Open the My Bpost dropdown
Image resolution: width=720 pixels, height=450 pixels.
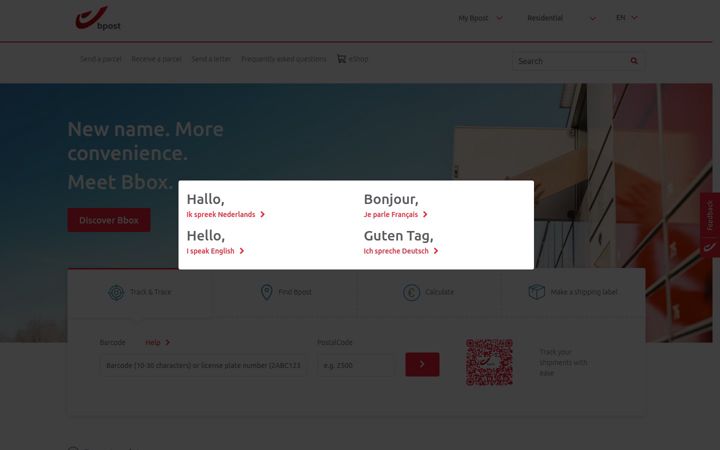pos(480,18)
